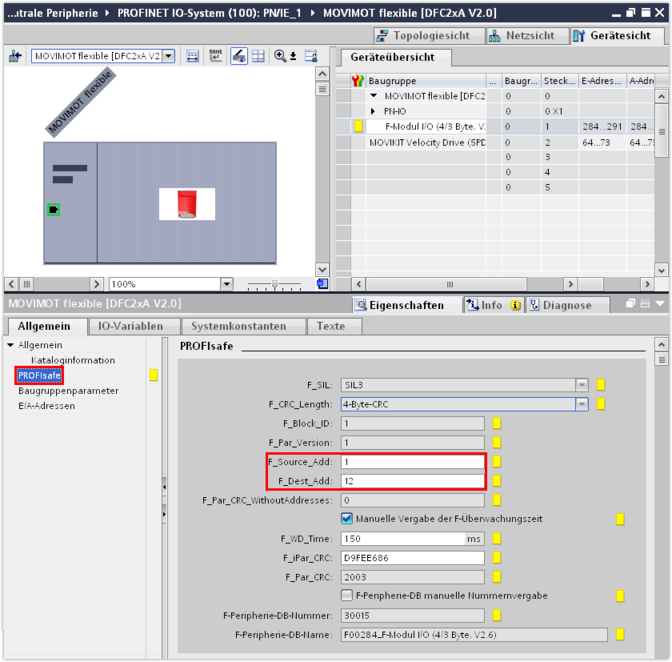Select Baugruppenparameter in the navigation tree

(68, 391)
